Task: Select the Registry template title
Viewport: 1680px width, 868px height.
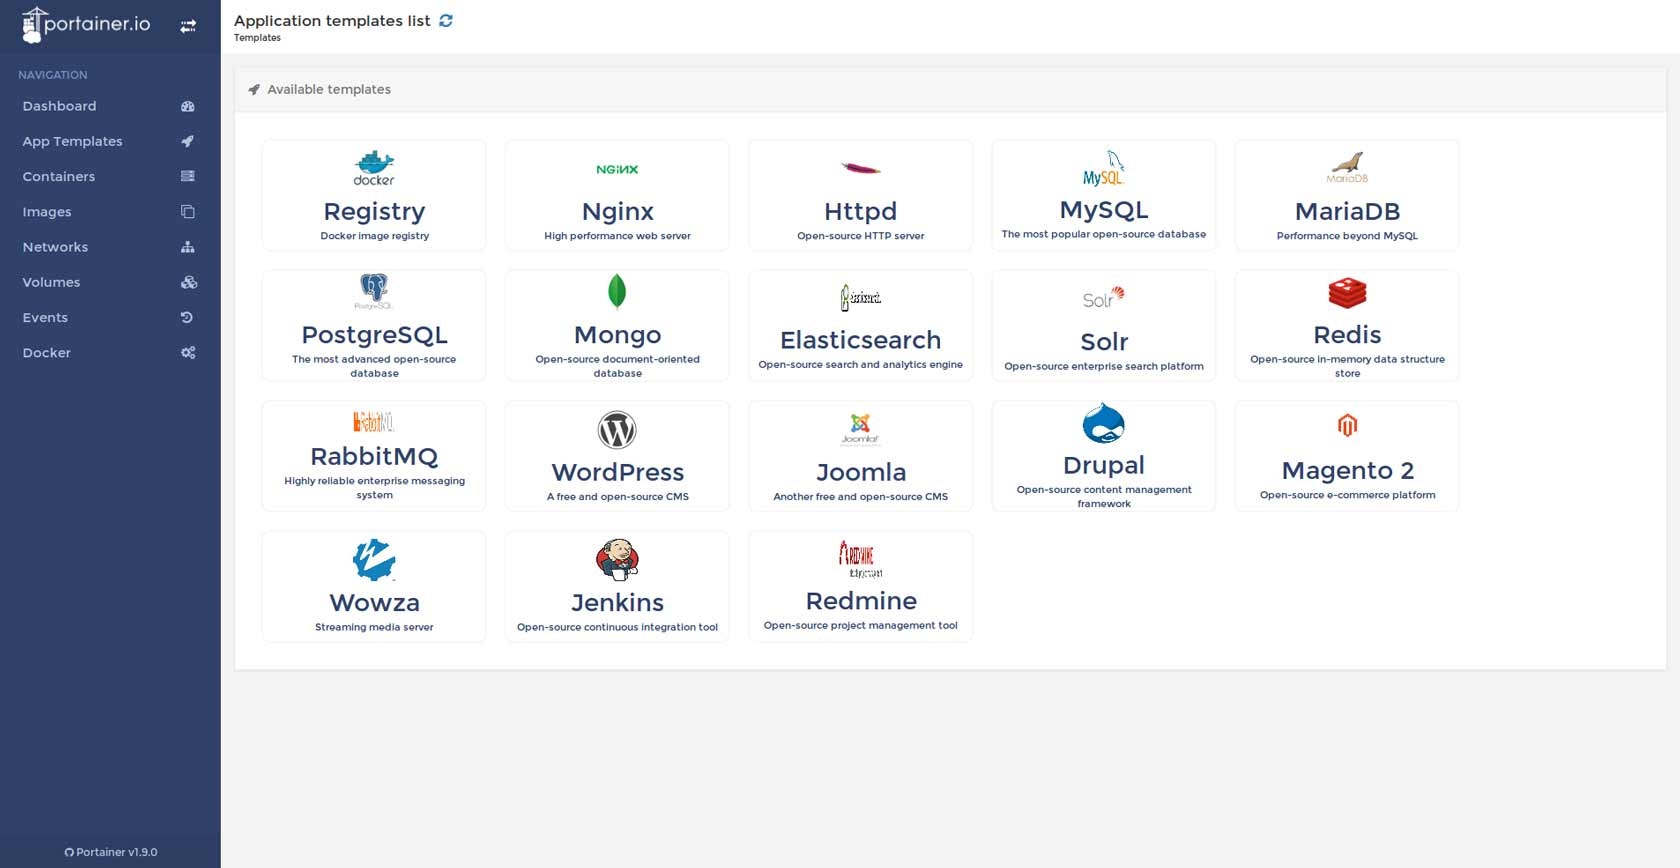Action: pyautogui.click(x=374, y=212)
